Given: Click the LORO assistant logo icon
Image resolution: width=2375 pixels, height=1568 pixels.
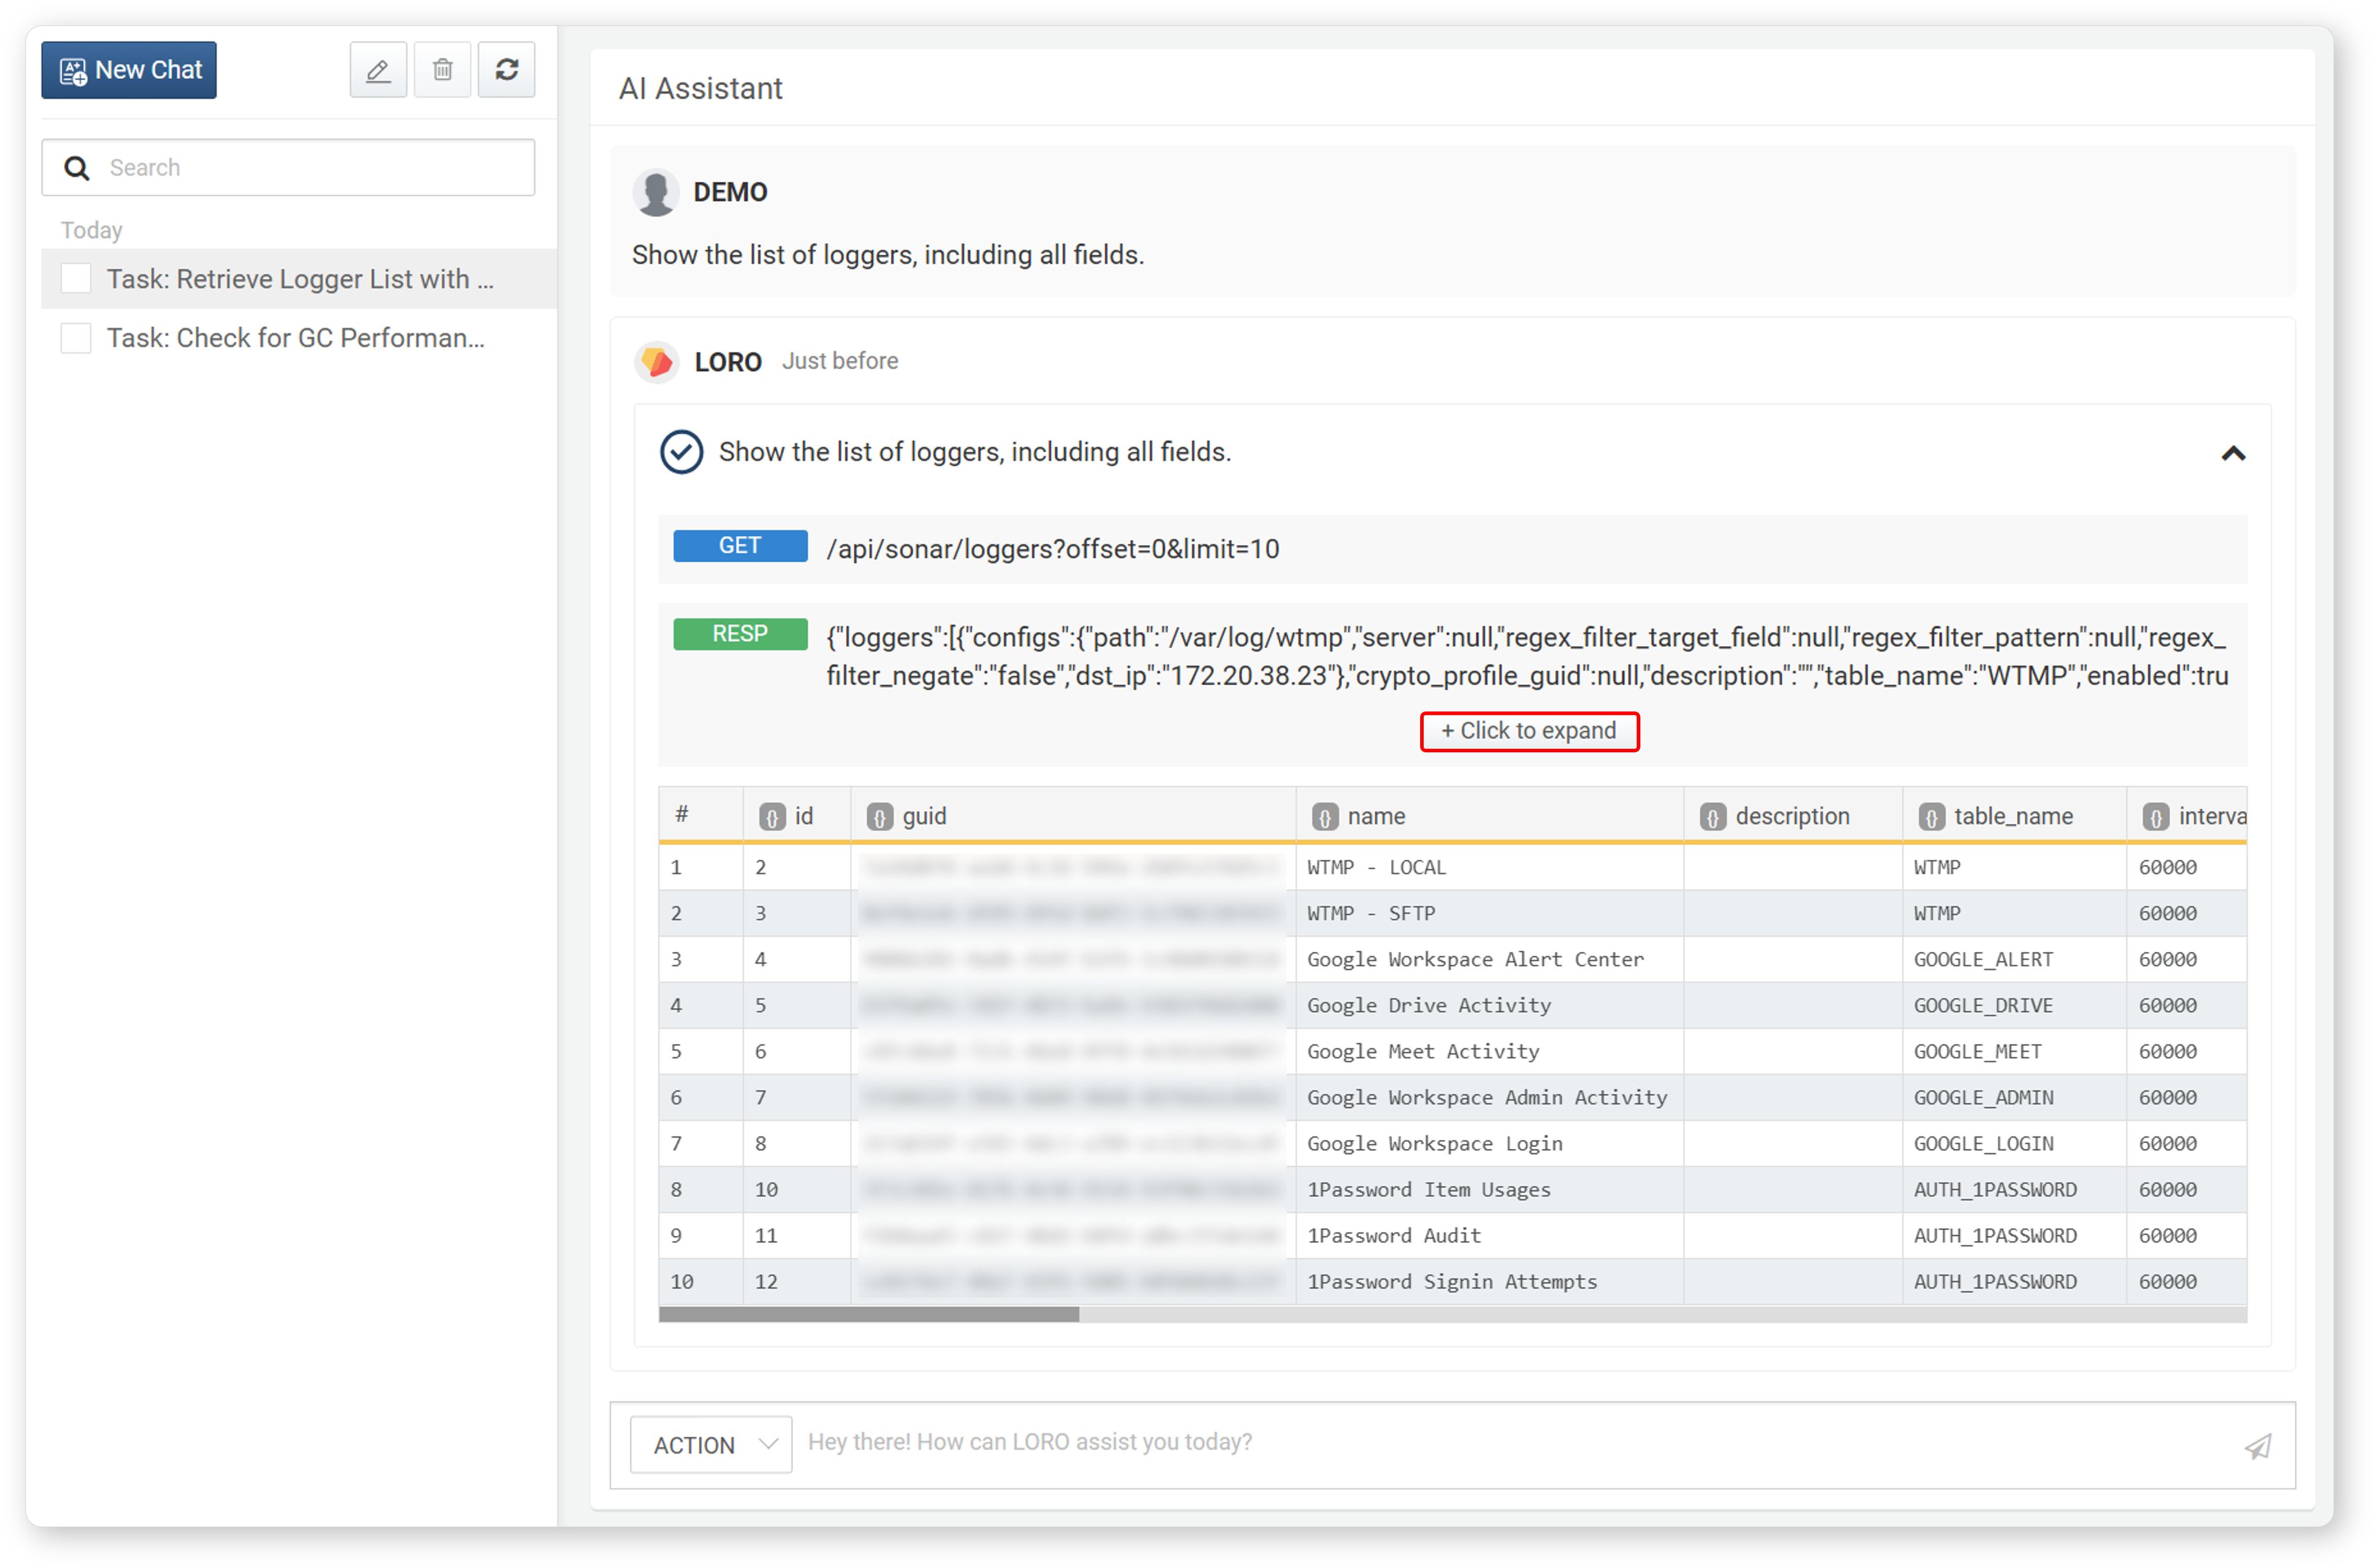Looking at the screenshot, I should [x=657, y=361].
